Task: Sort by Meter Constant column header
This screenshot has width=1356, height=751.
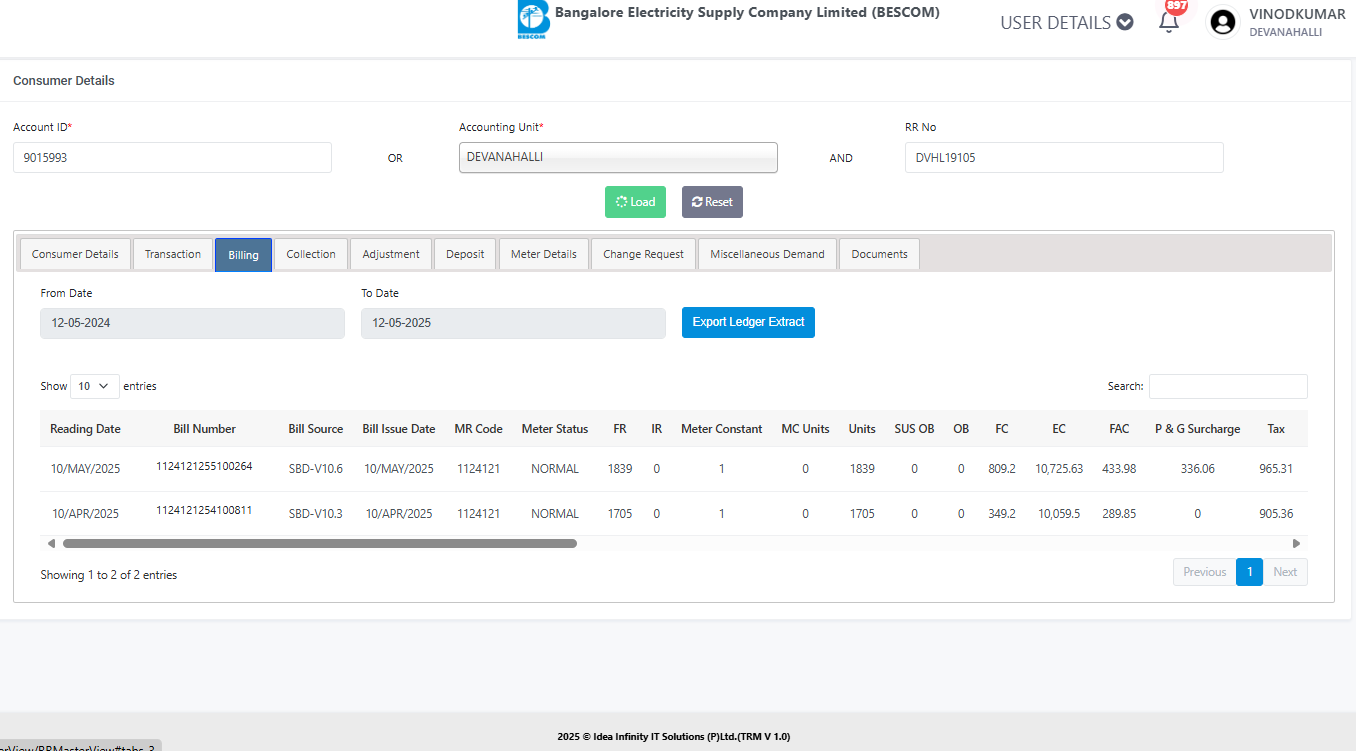Action: pos(722,429)
